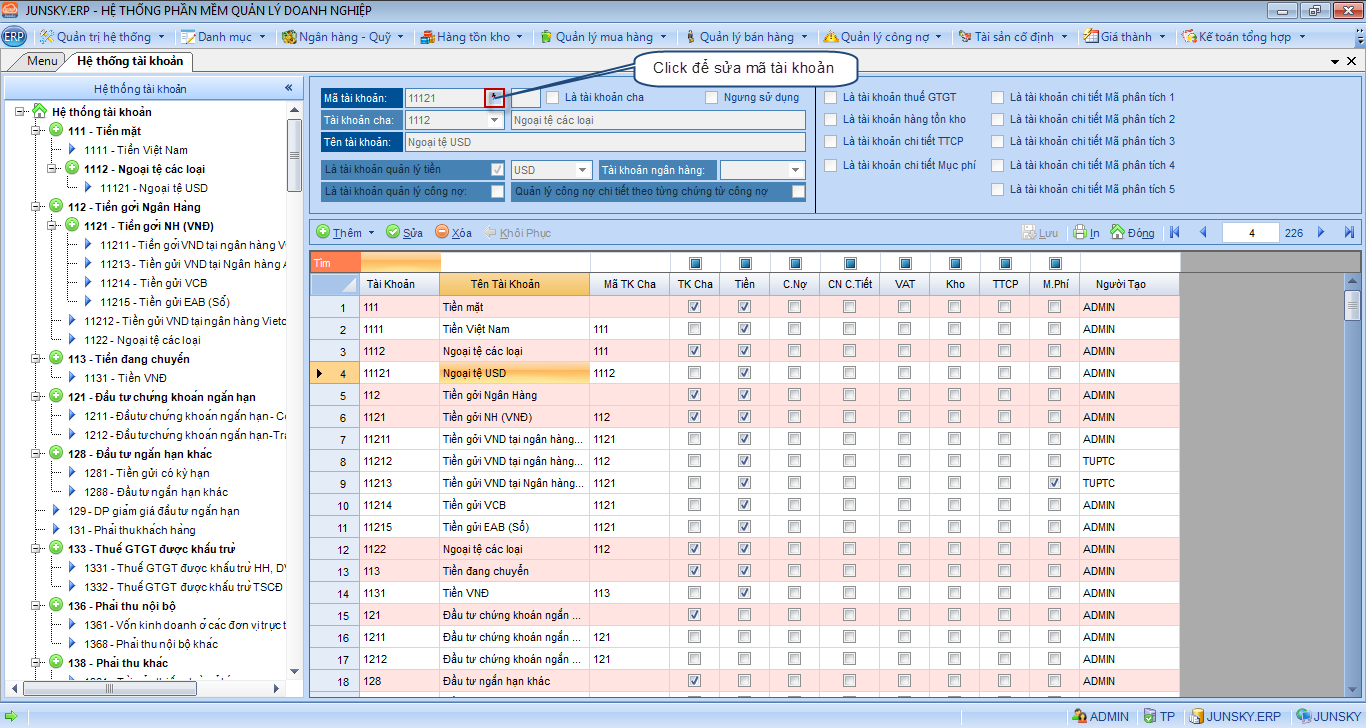Click the Sửa edit button

(404, 233)
